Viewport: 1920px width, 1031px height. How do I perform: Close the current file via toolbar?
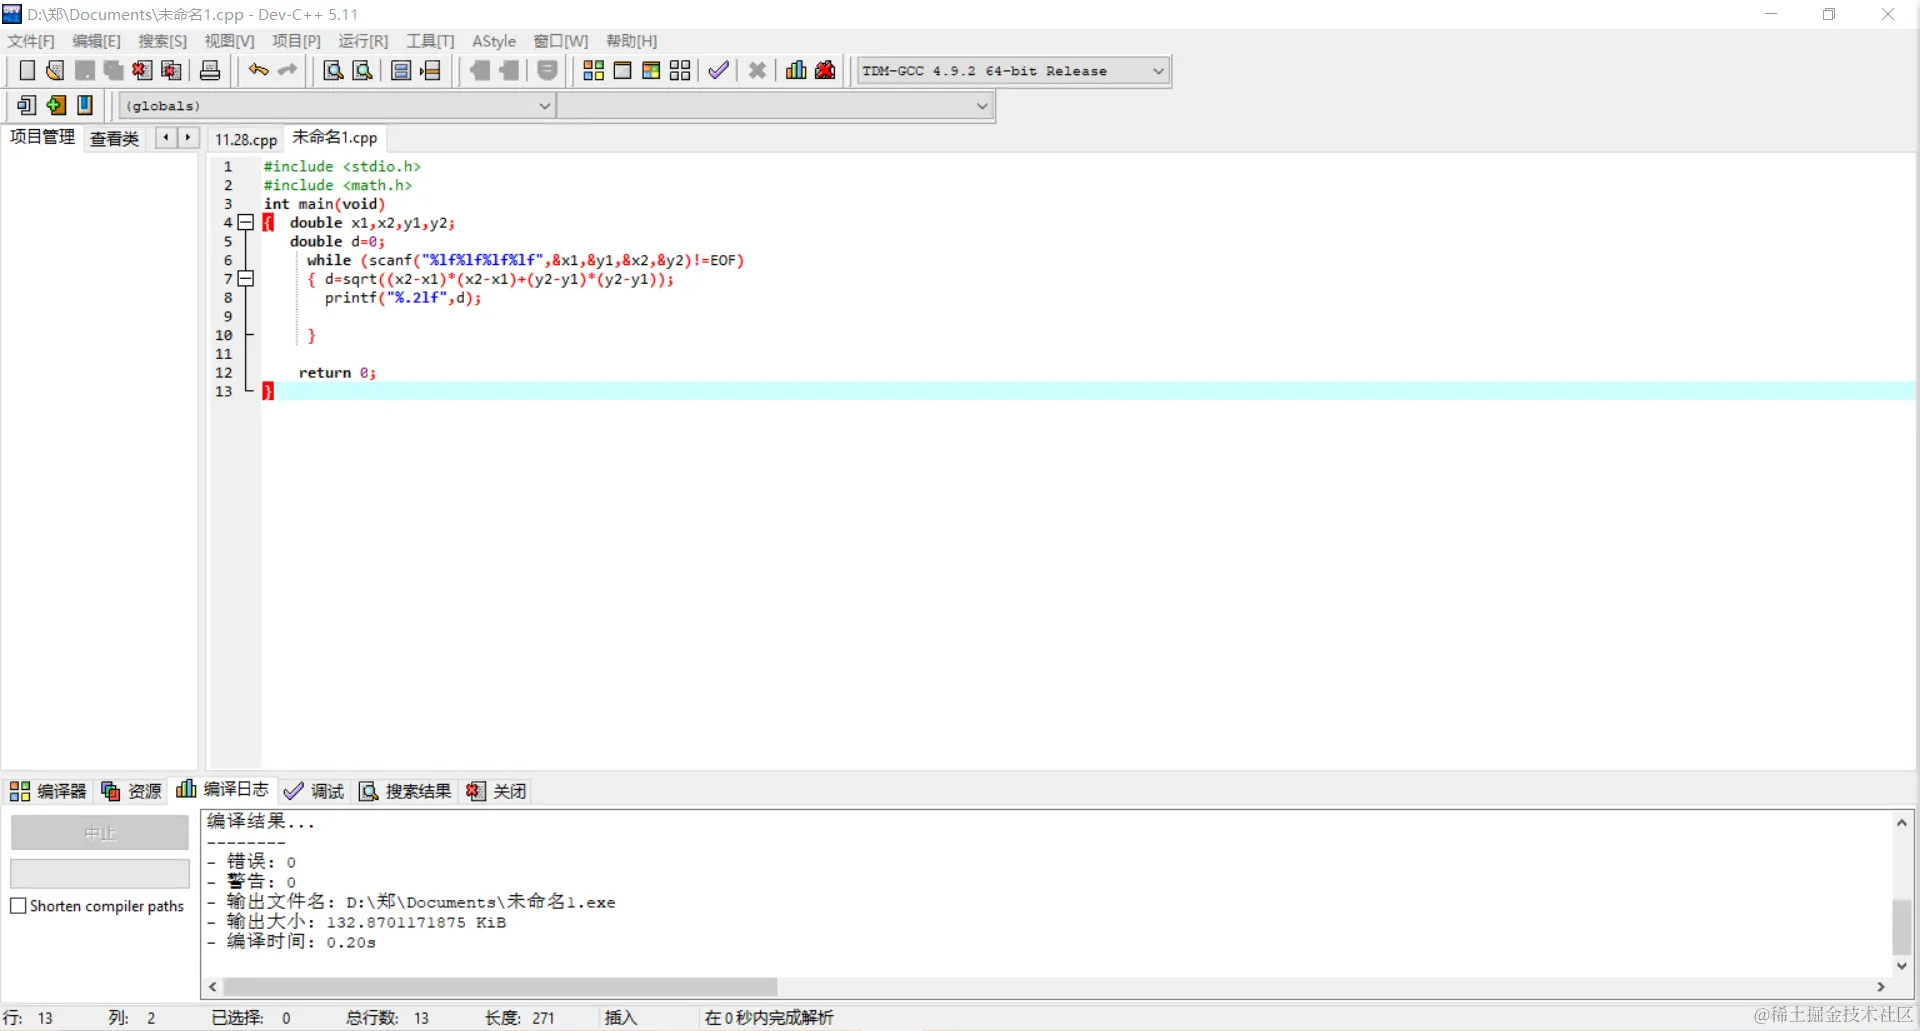pyautogui.click(x=142, y=70)
